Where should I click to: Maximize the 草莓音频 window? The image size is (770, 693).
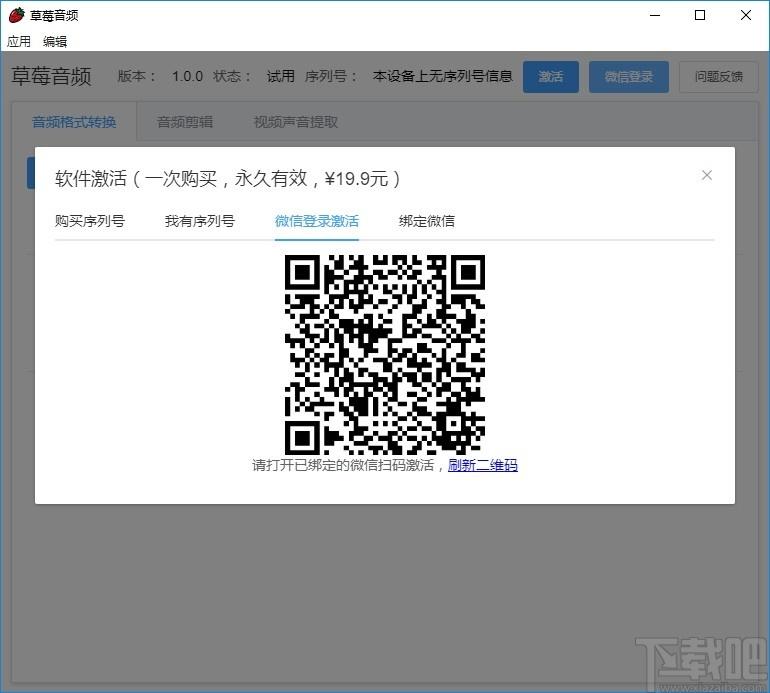point(700,15)
